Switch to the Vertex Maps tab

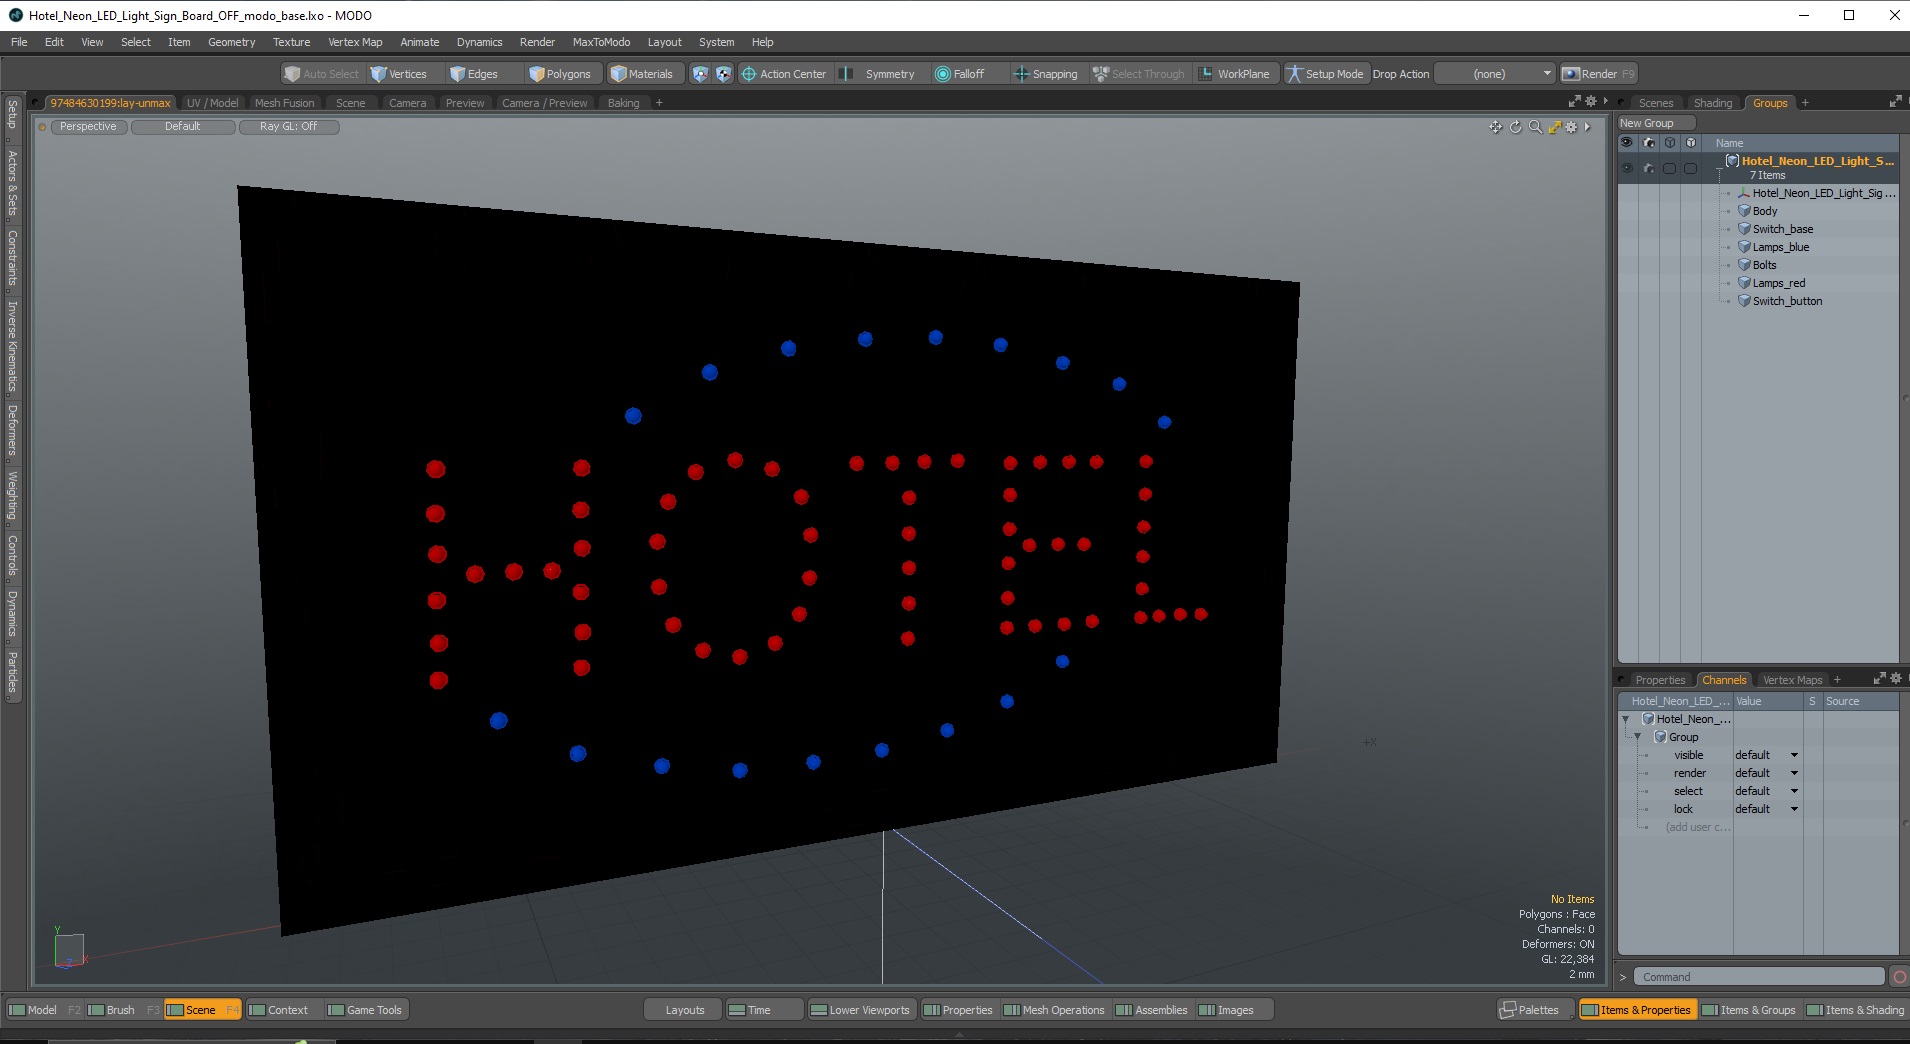[x=1792, y=680]
